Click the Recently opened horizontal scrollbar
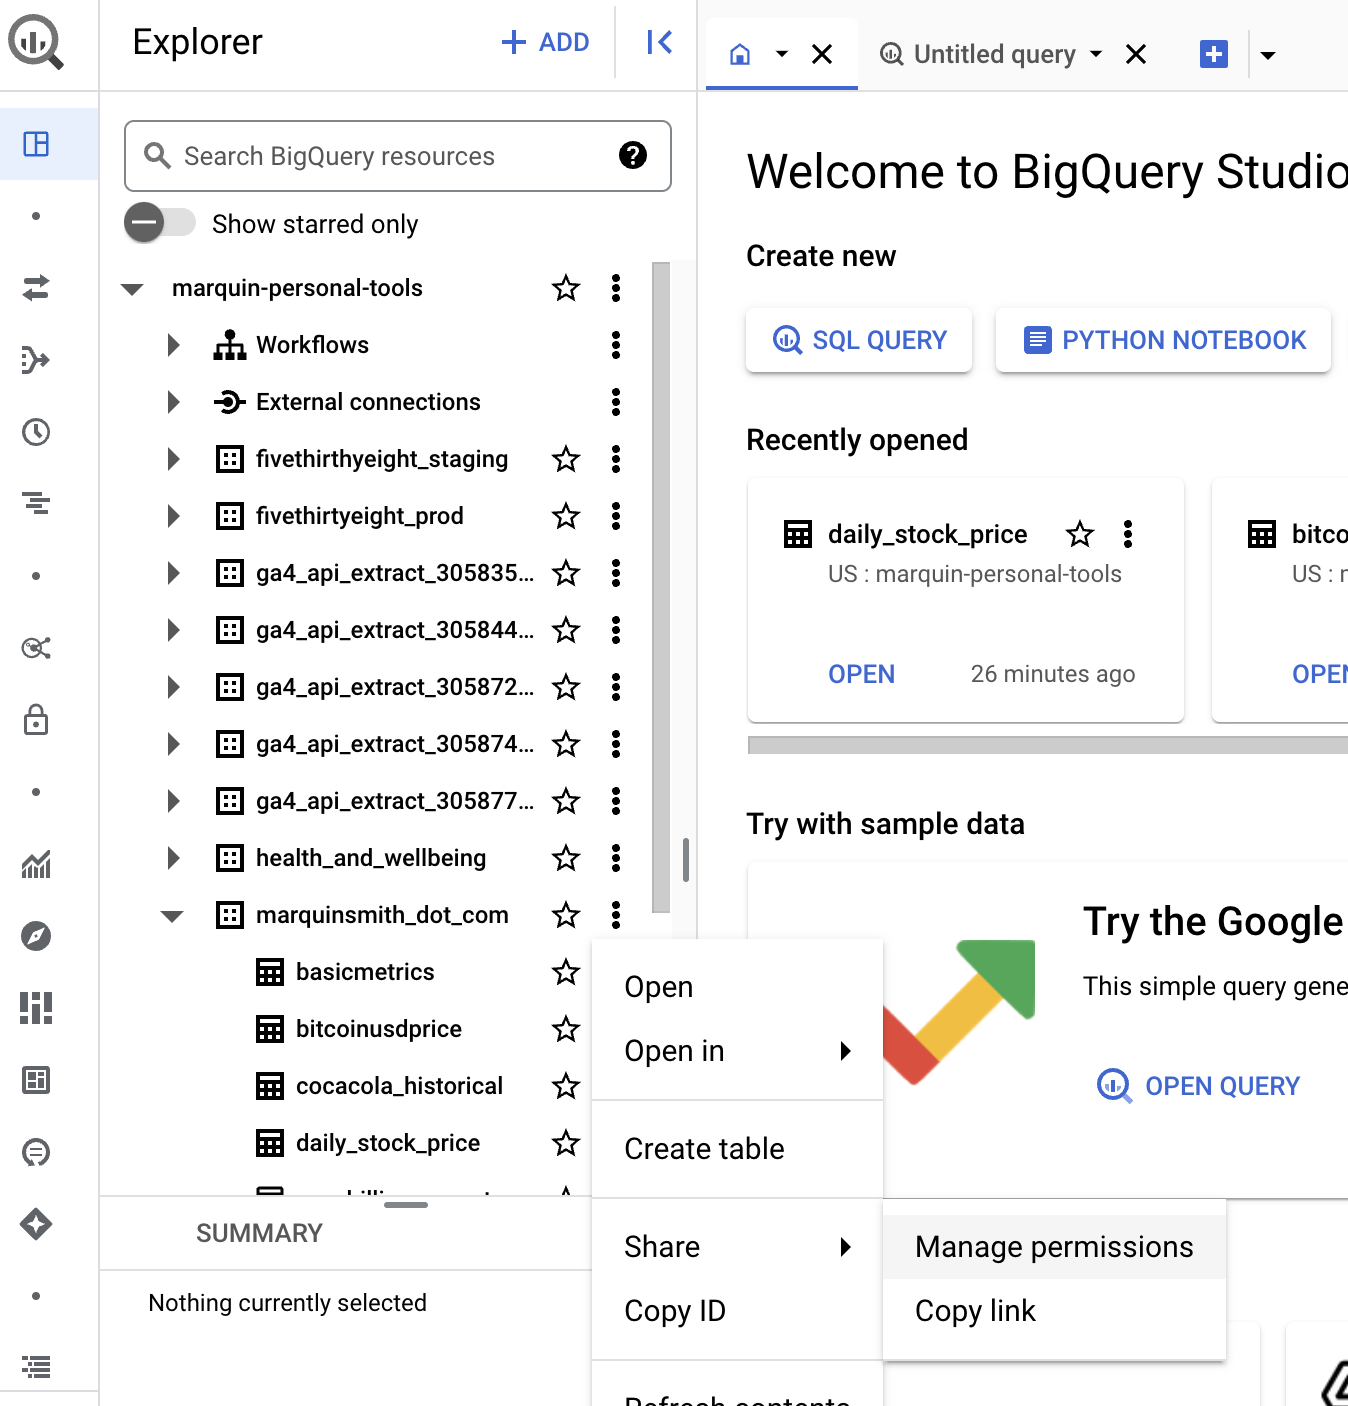Screen dimensions: 1348x1406 (x=1047, y=745)
